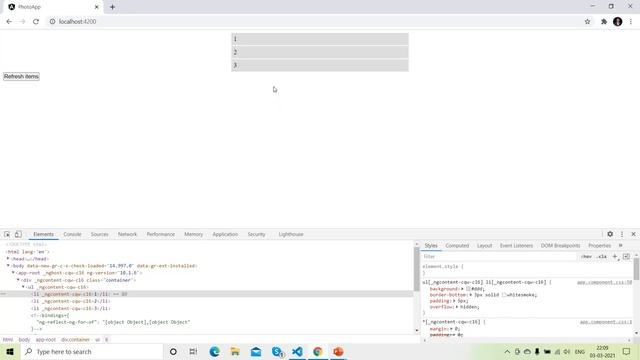Toggle the :hov element state panel
Screen dimensions: 640x360
pyautogui.click(x=587, y=257)
